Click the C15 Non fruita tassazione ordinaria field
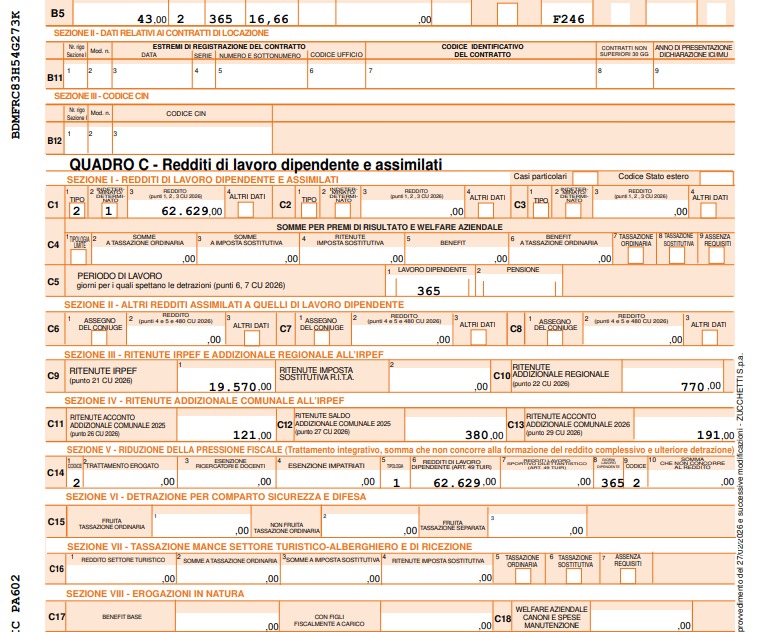 click(370, 524)
